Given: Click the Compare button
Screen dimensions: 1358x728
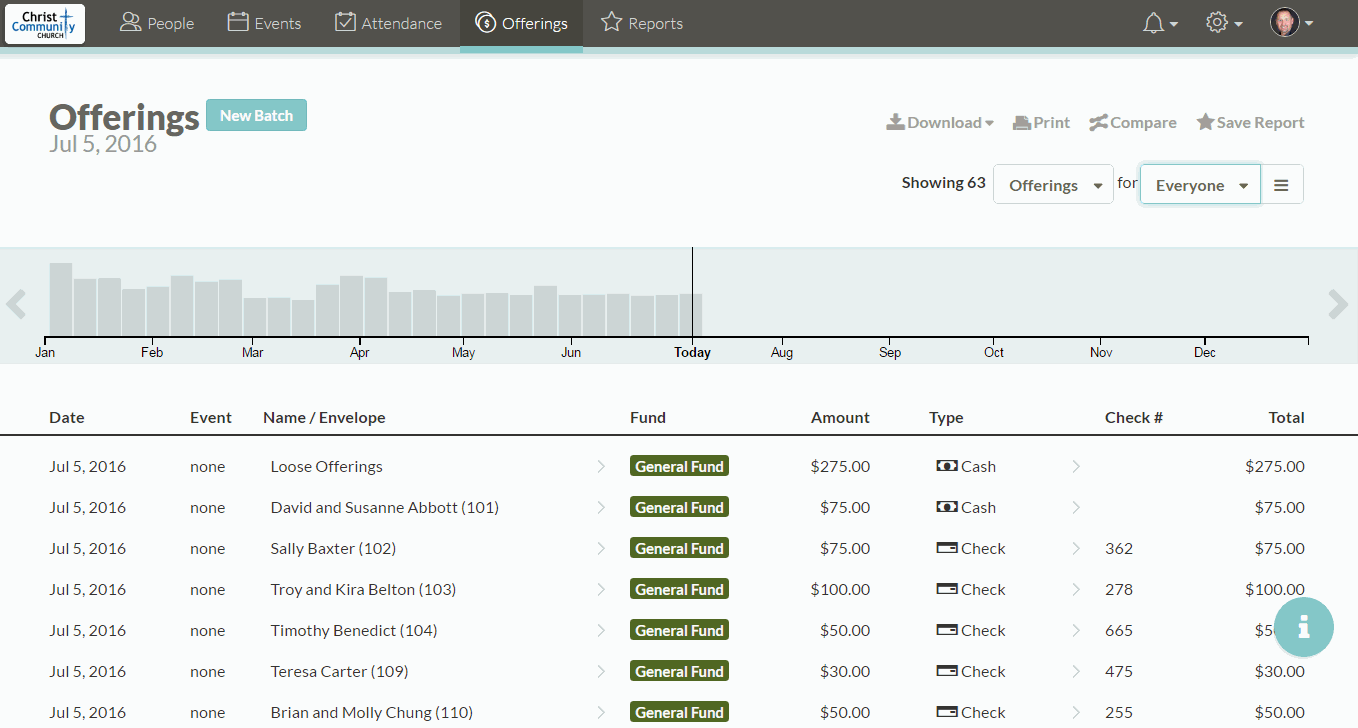Looking at the screenshot, I should pyautogui.click(x=1133, y=123).
